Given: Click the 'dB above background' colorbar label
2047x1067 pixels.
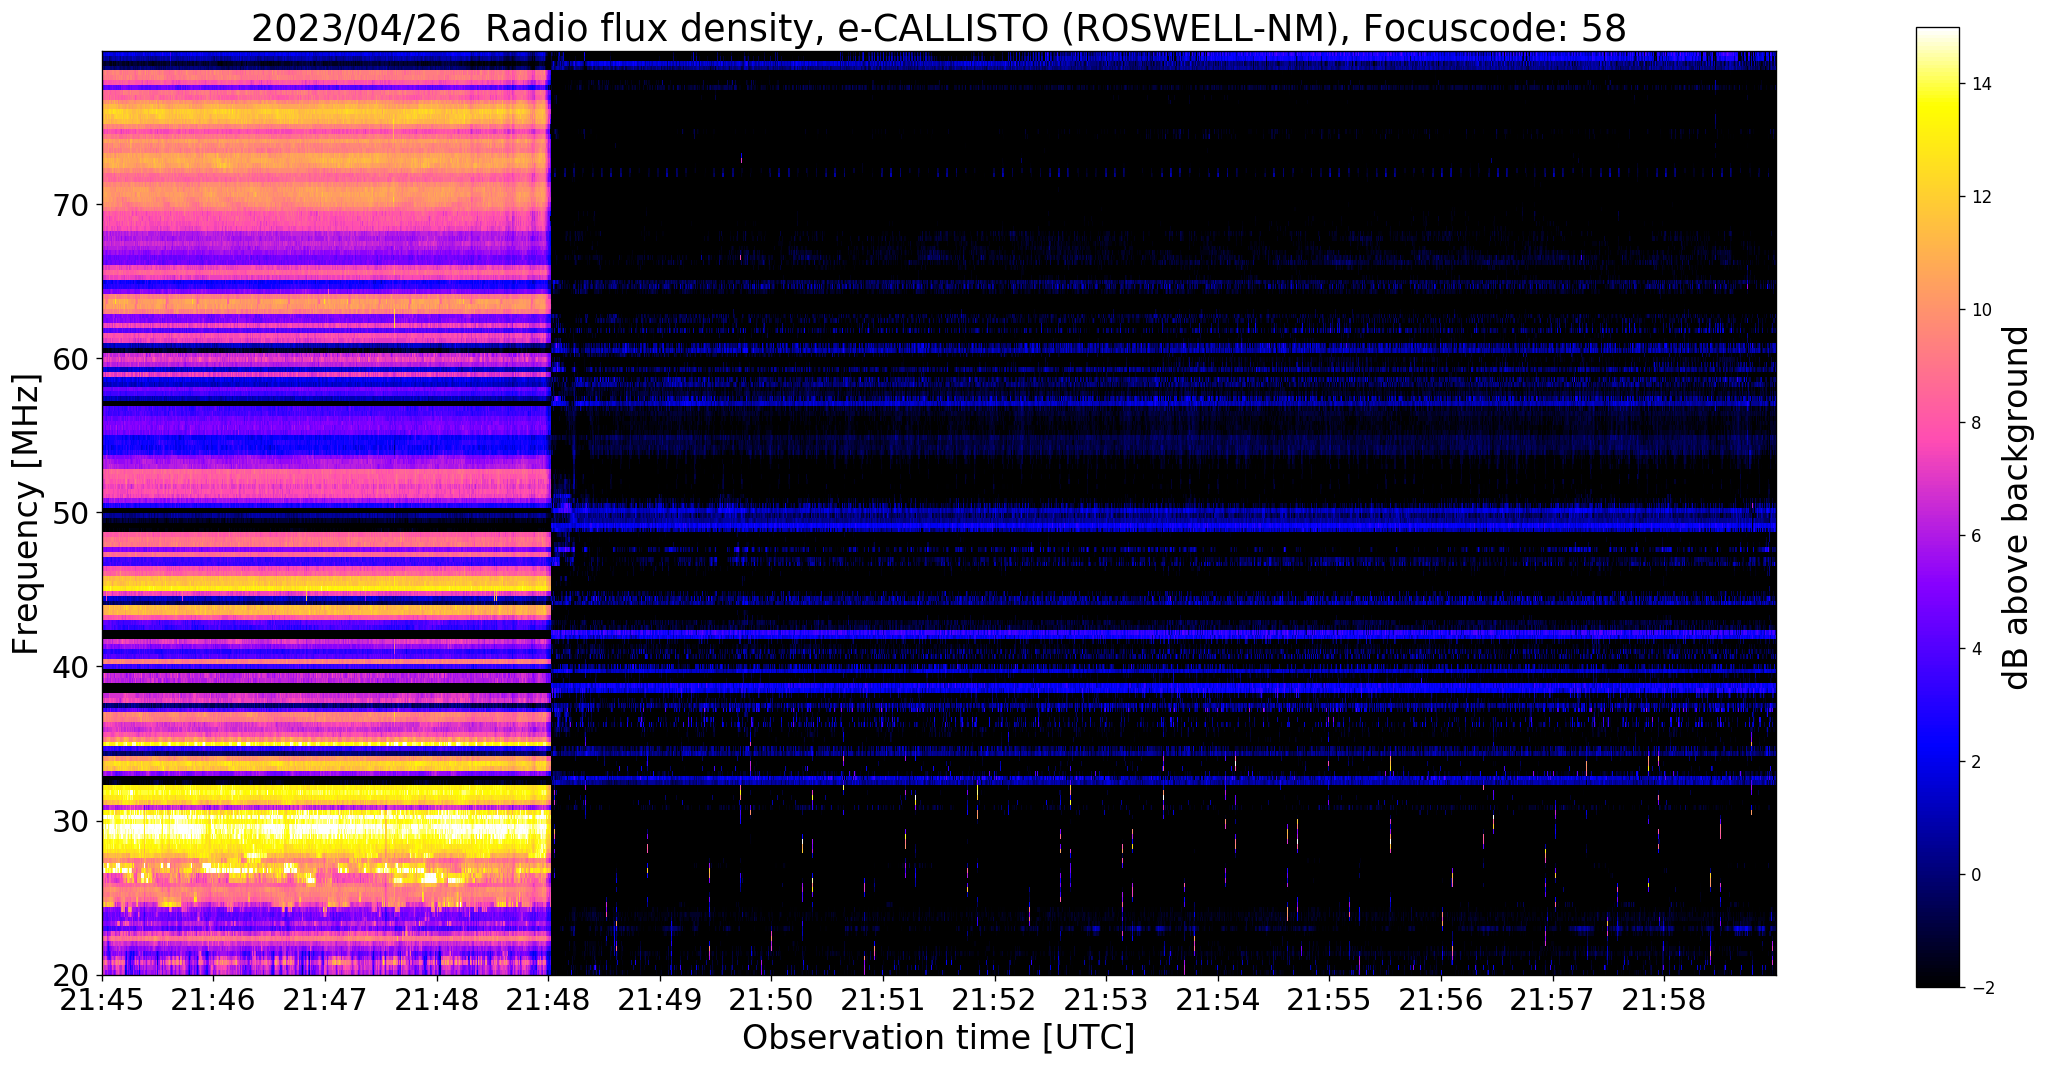Looking at the screenshot, I should pos(2017,507).
